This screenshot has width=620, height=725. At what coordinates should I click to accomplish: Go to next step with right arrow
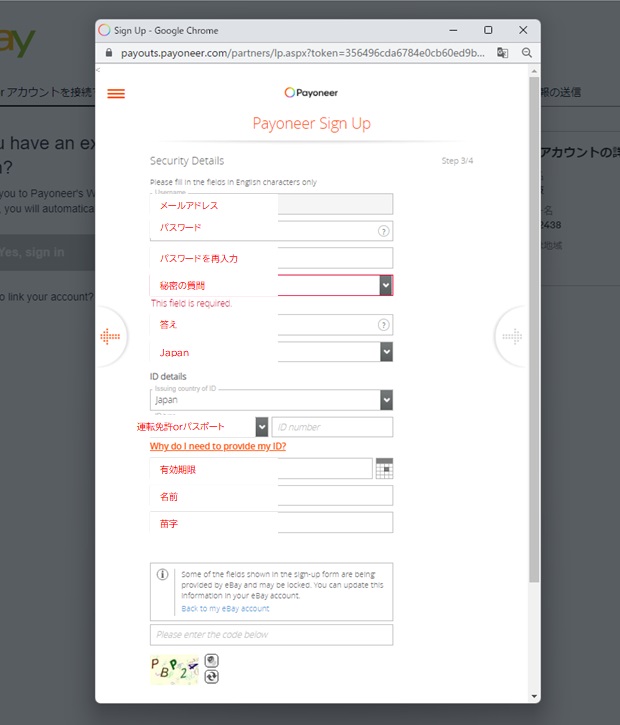(512, 337)
